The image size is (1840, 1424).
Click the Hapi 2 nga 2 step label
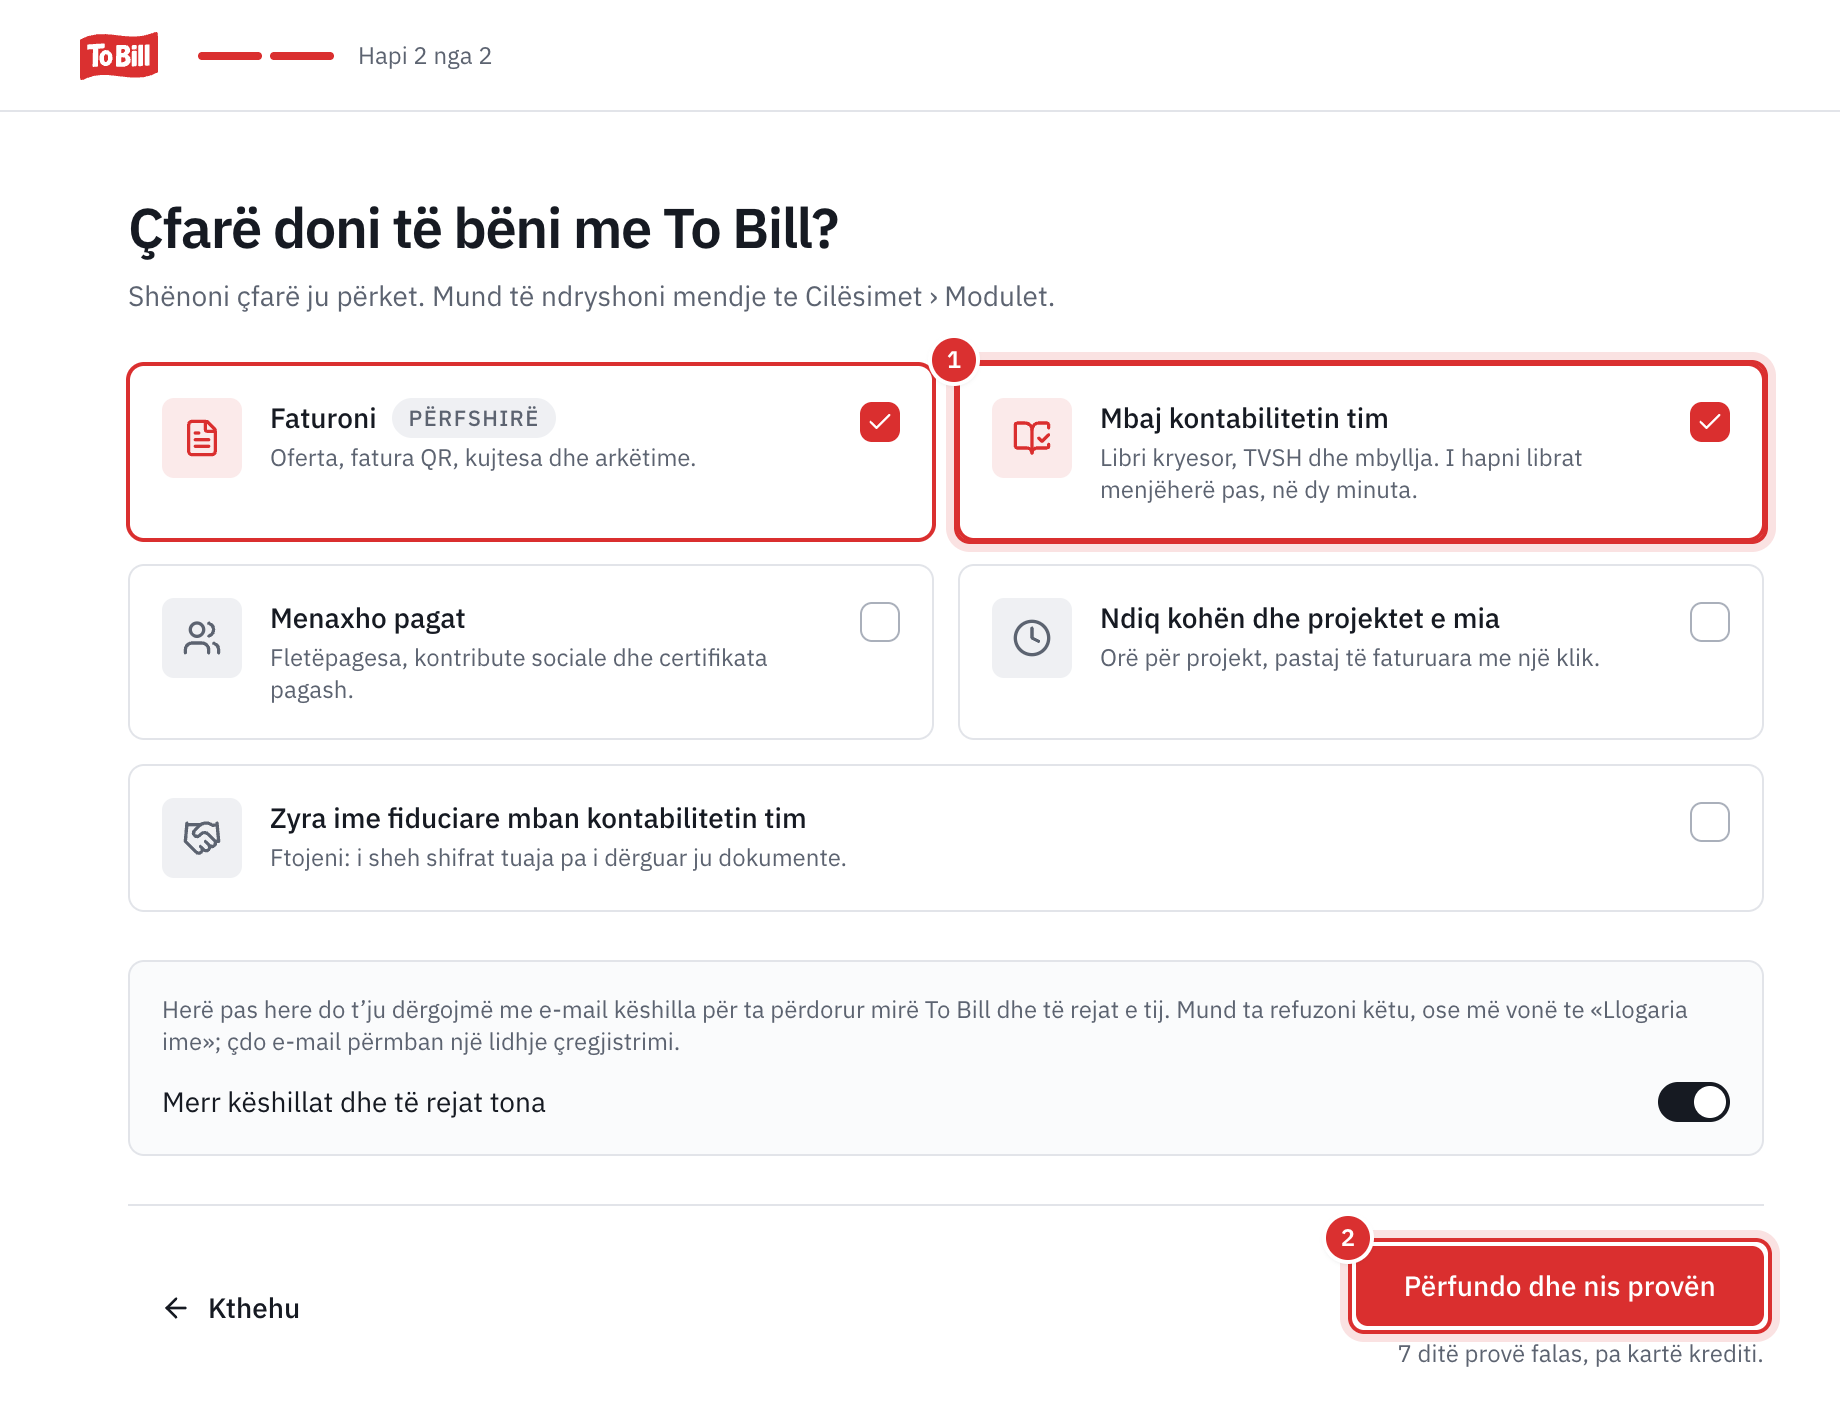point(425,56)
